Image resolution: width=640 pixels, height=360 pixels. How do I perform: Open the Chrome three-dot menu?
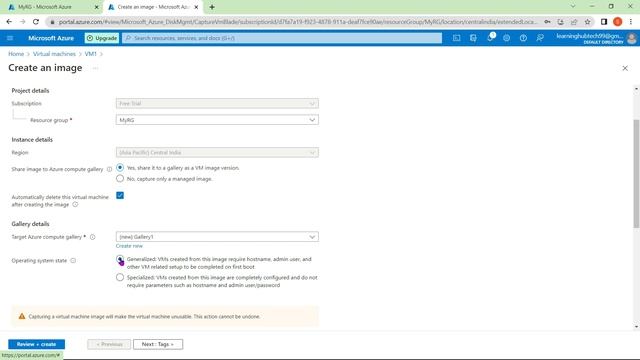point(631,22)
